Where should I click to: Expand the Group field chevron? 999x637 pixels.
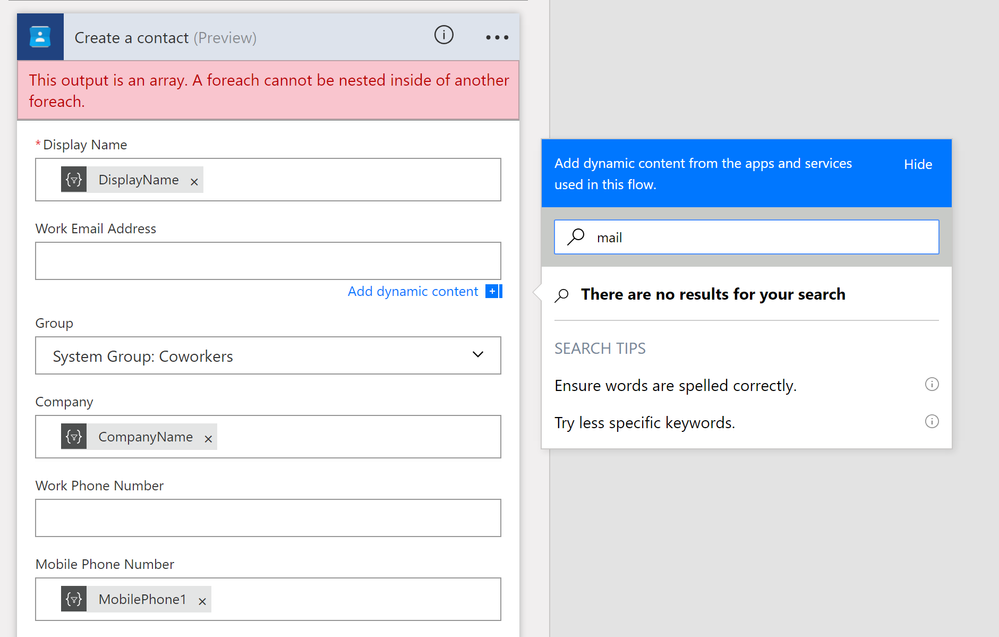[478, 355]
